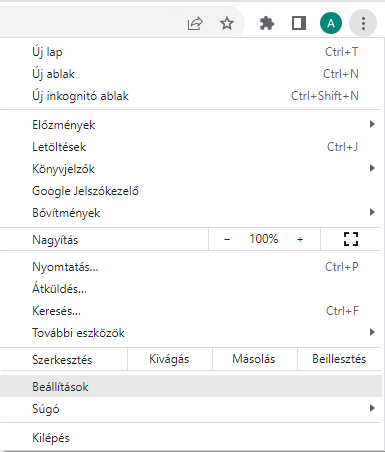Expand the További eszközök submenu
The width and height of the screenshot is (385, 452).
[191, 333]
